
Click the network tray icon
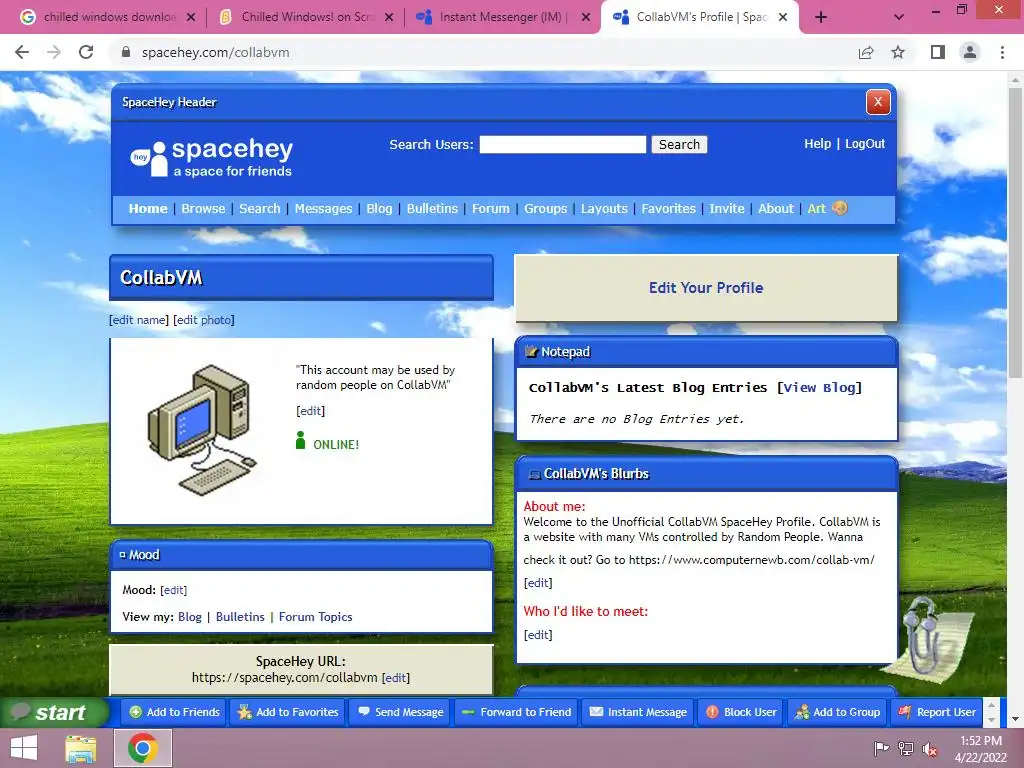[906, 749]
